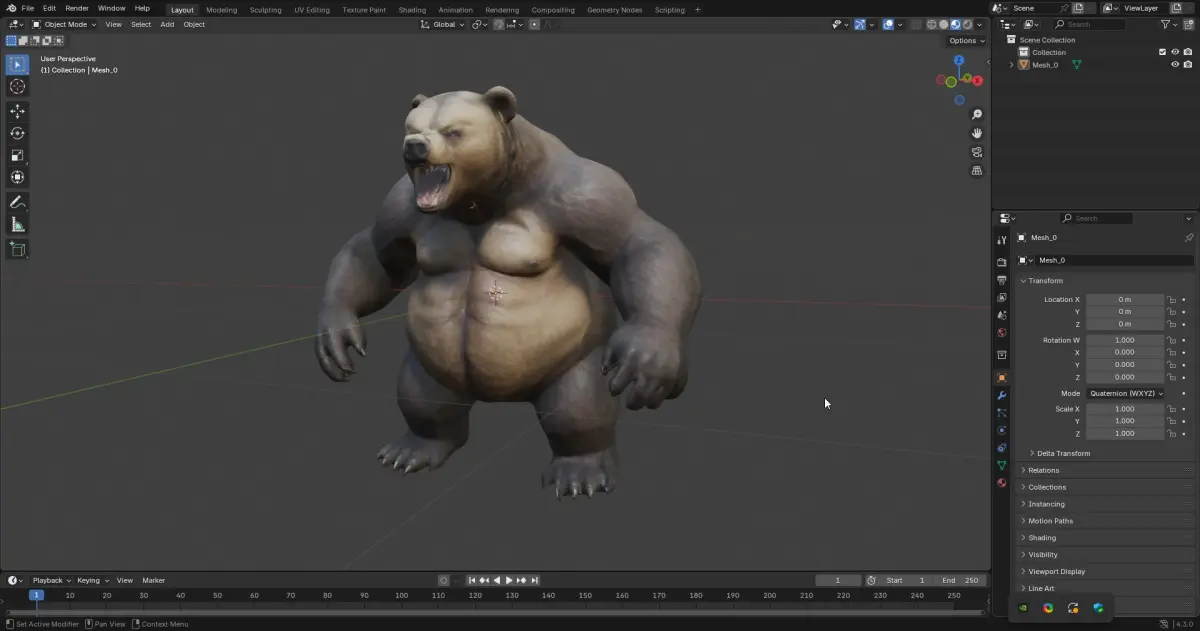Open the Render menu

[x=77, y=9]
